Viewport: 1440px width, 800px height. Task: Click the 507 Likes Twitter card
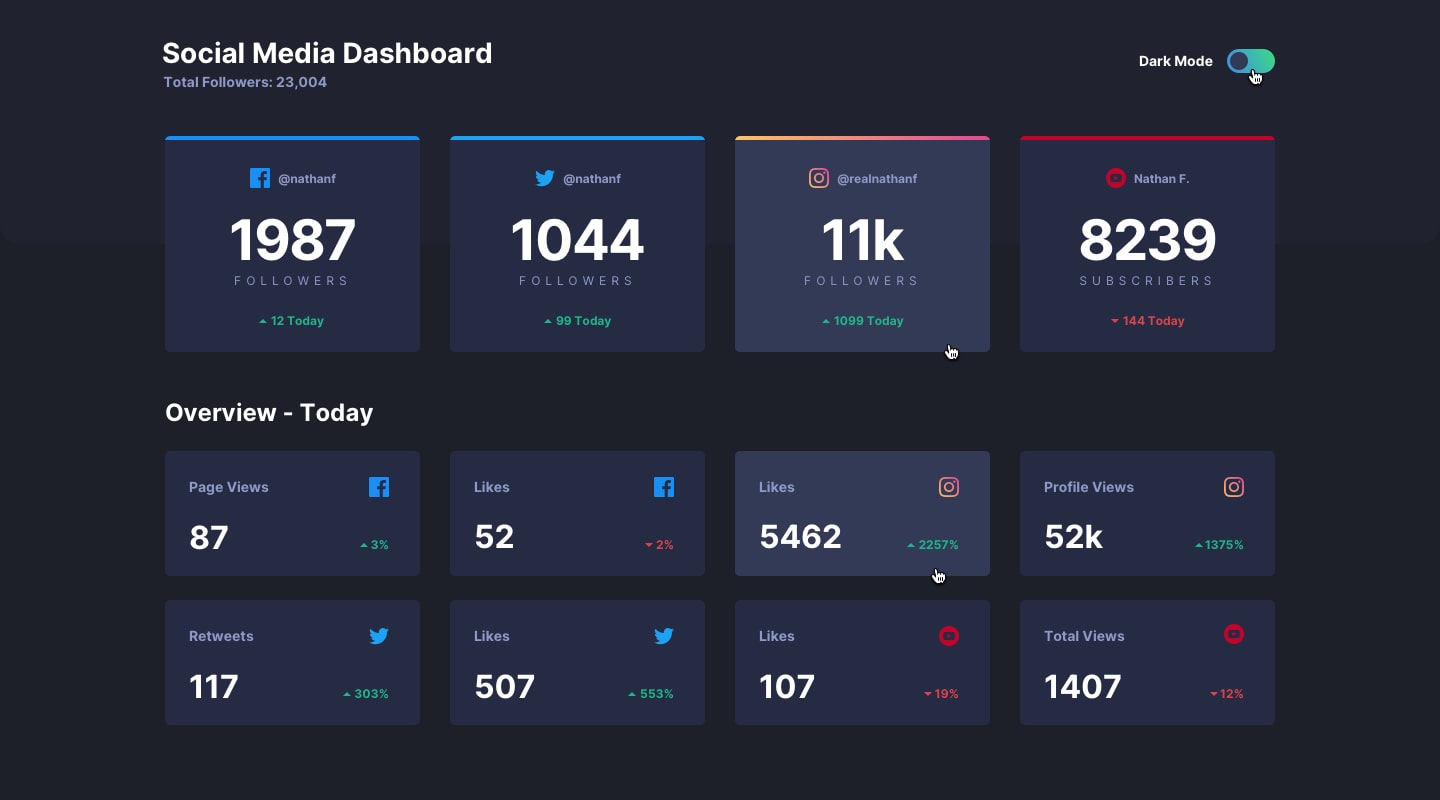[x=577, y=662]
